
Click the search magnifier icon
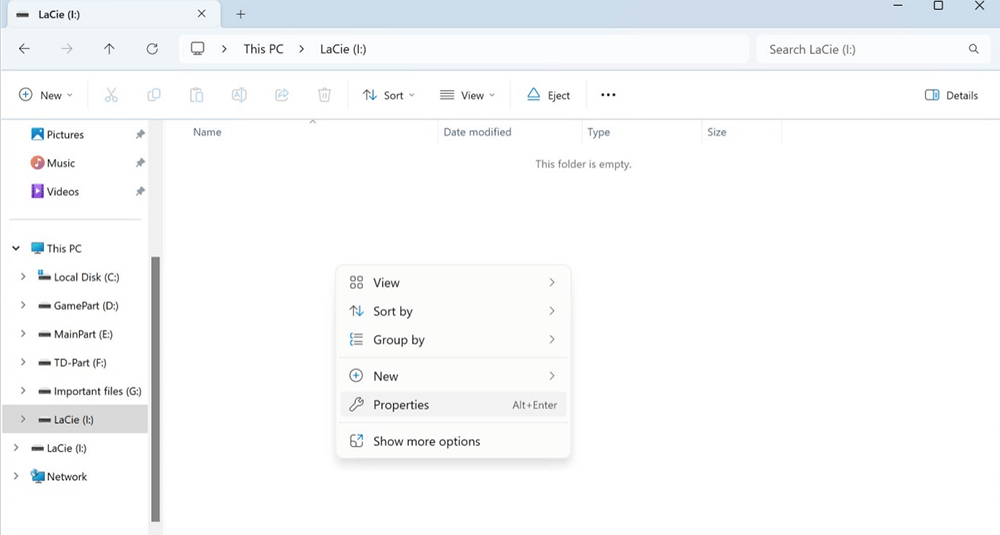click(x=973, y=49)
